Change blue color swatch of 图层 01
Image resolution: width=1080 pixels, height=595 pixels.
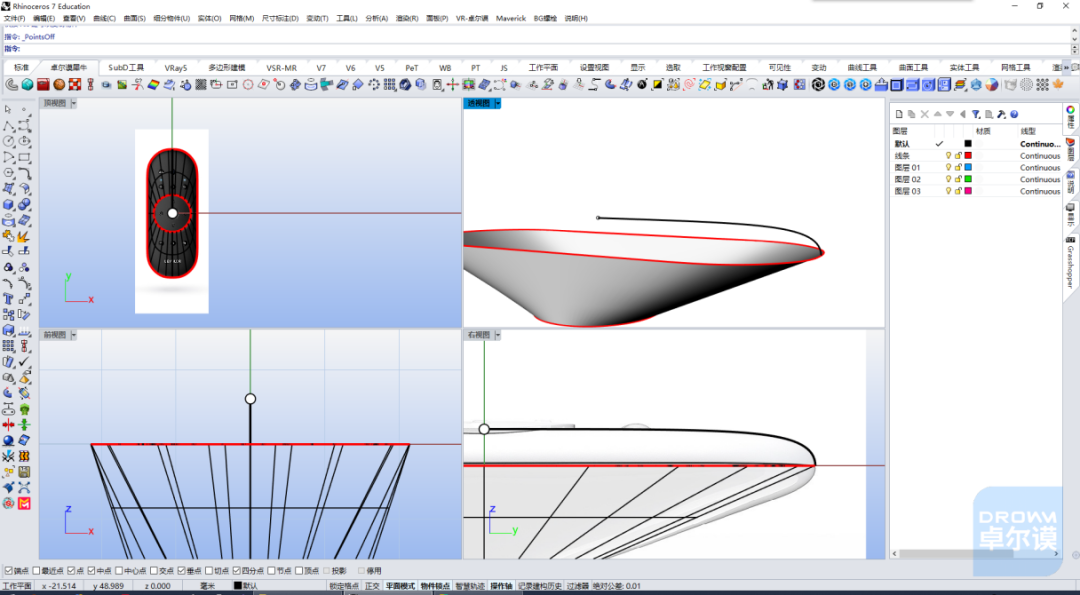click(x=968, y=167)
